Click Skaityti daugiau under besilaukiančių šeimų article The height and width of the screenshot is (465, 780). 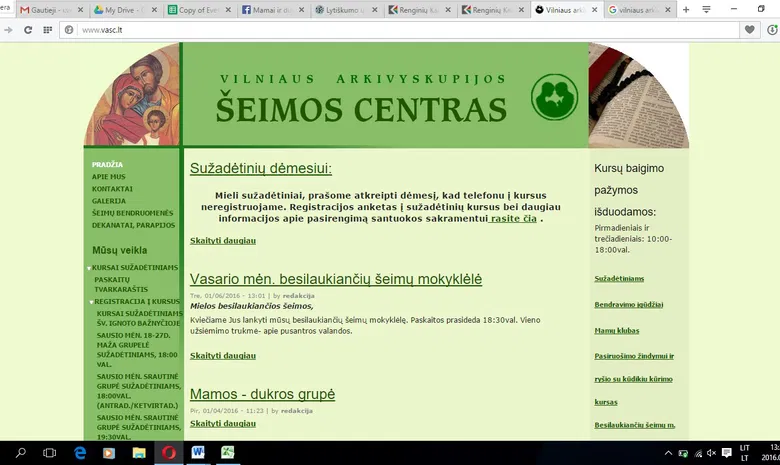coord(223,356)
